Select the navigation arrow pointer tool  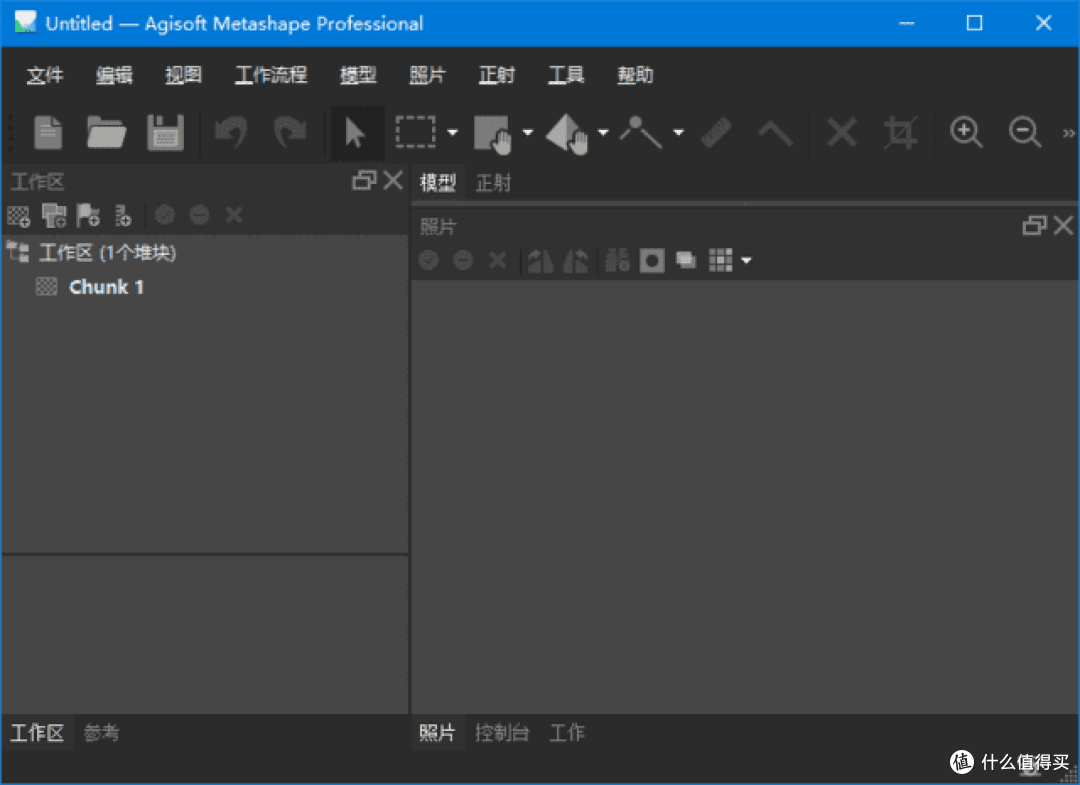(x=355, y=132)
